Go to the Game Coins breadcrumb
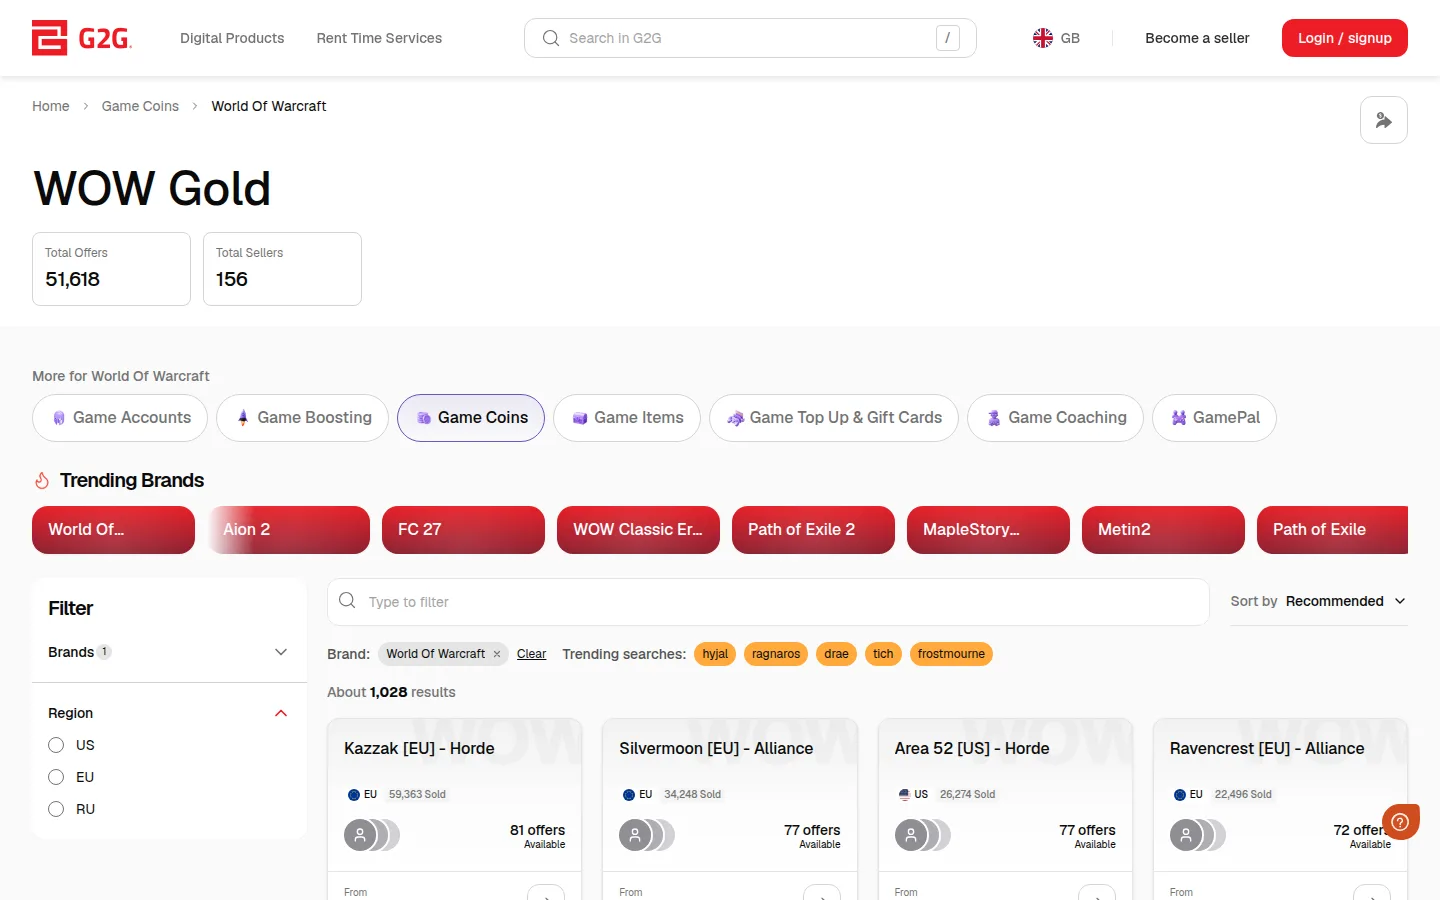 140,106
